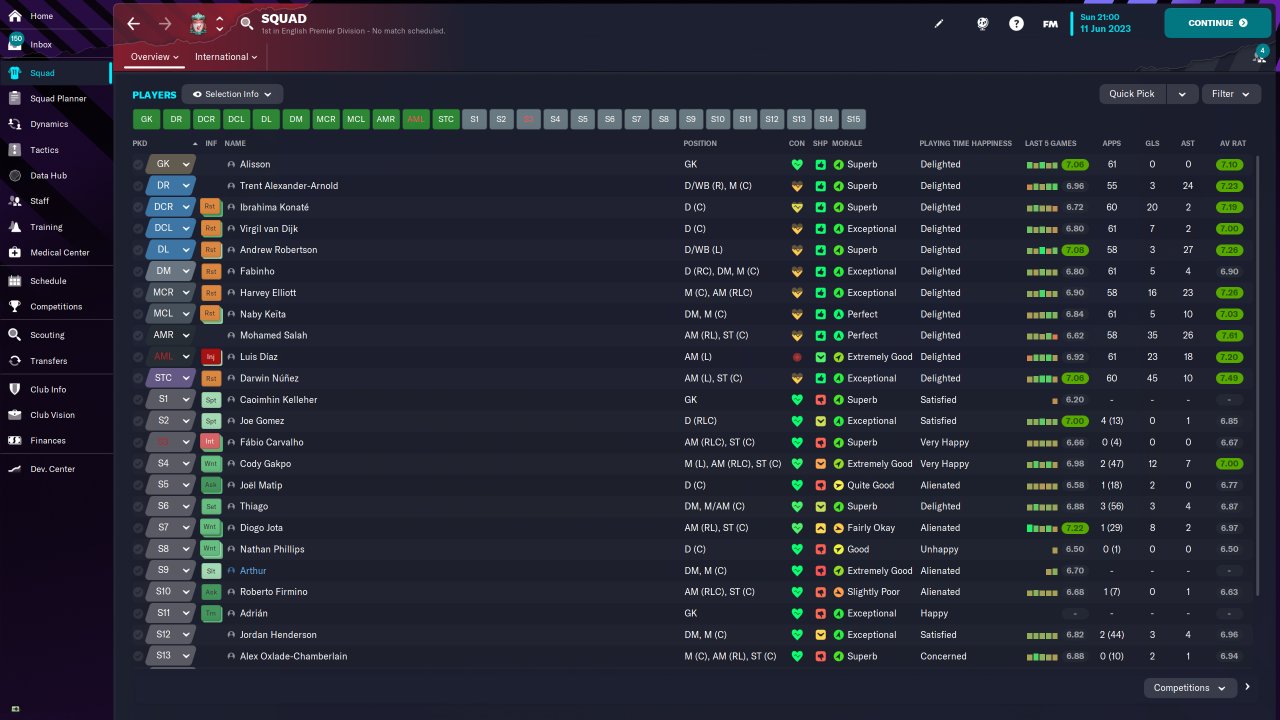Select Alisson's row checkbox

click(138, 164)
